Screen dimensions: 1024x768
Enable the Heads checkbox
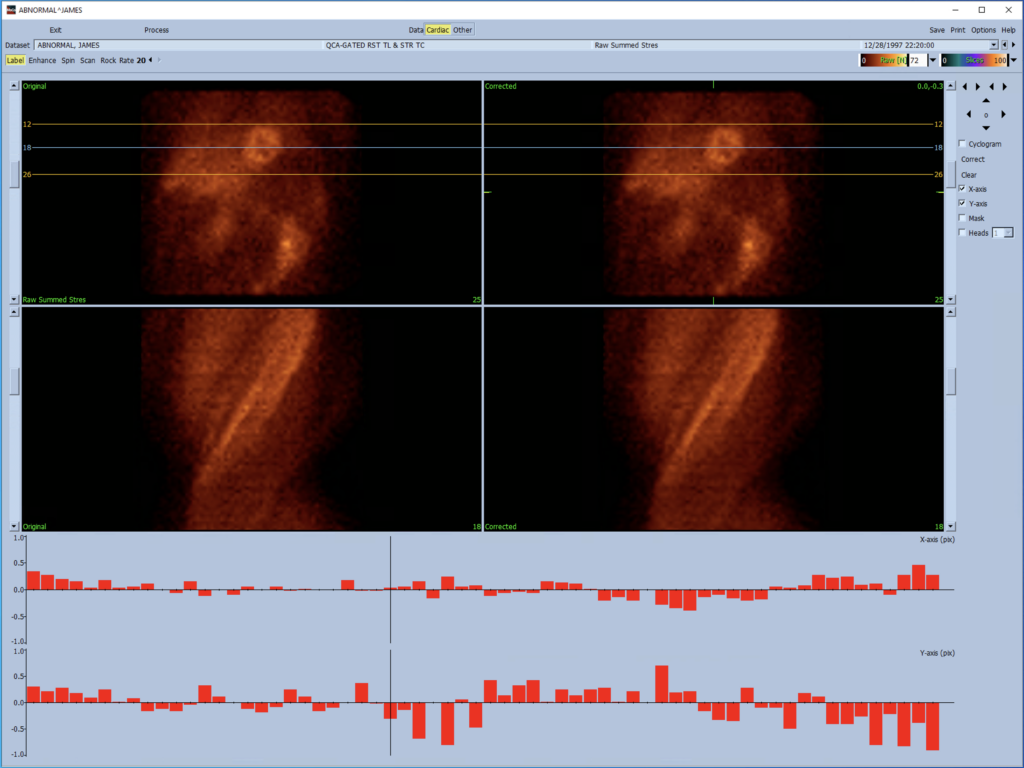click(x=962, y=232)
